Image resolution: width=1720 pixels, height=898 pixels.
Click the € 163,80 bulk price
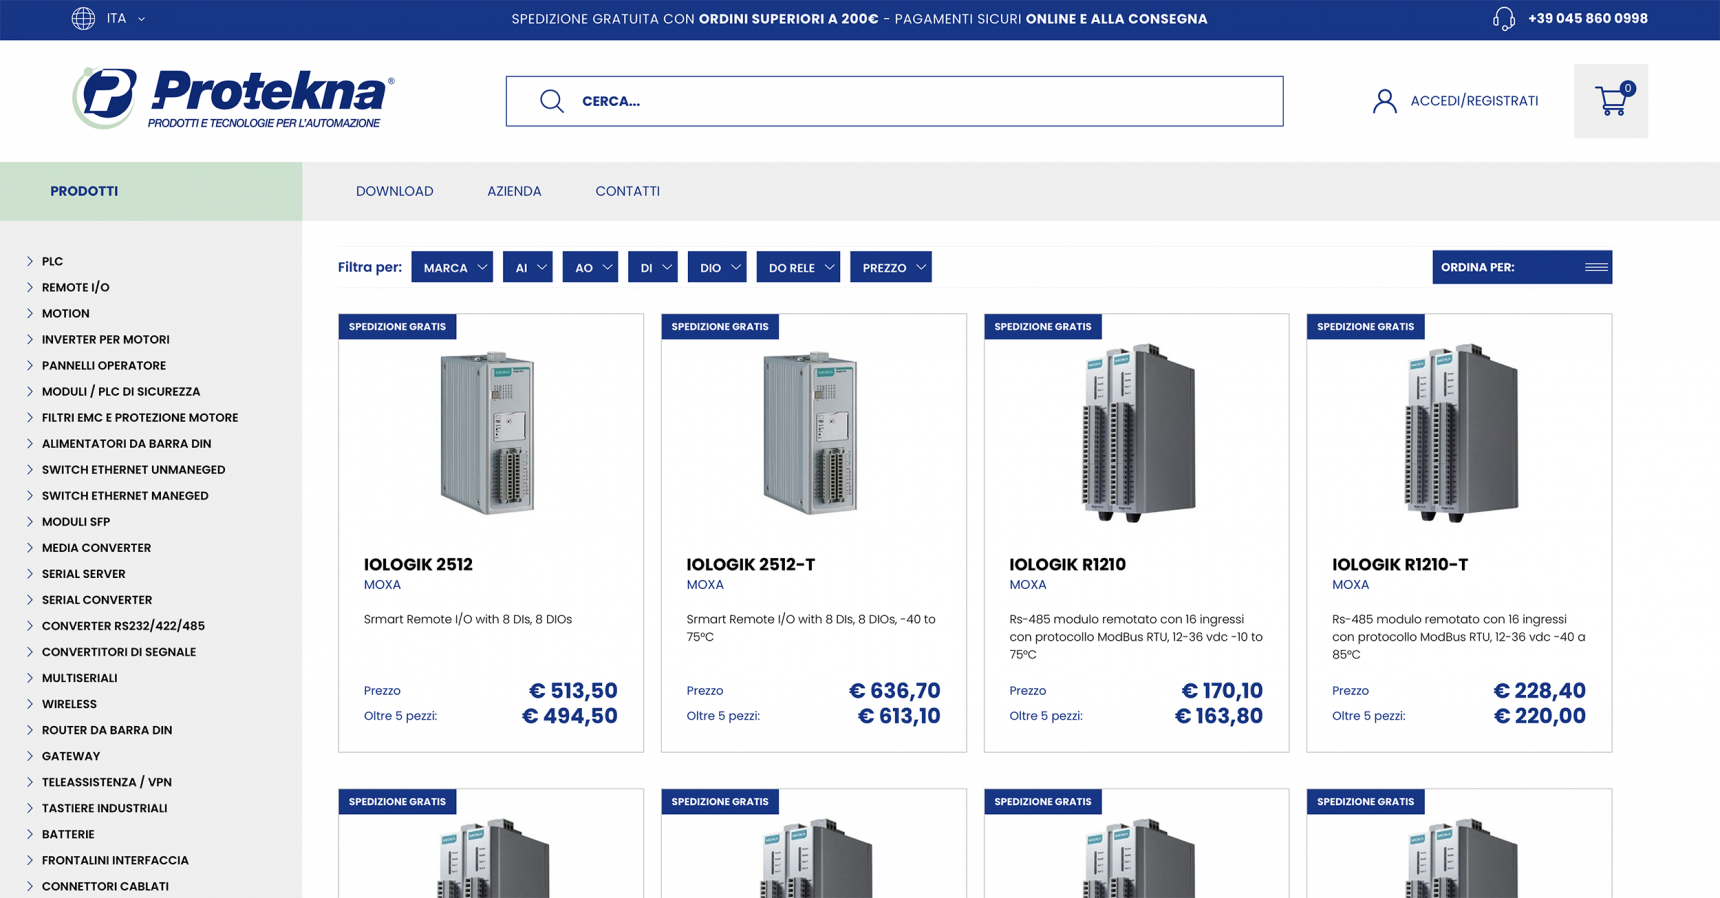click(x=1218, y=716)
